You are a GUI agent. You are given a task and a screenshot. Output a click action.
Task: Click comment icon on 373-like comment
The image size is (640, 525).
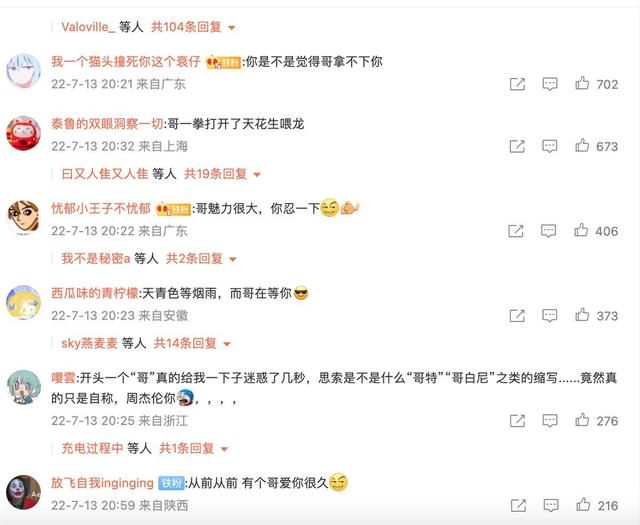coord(550,315)
